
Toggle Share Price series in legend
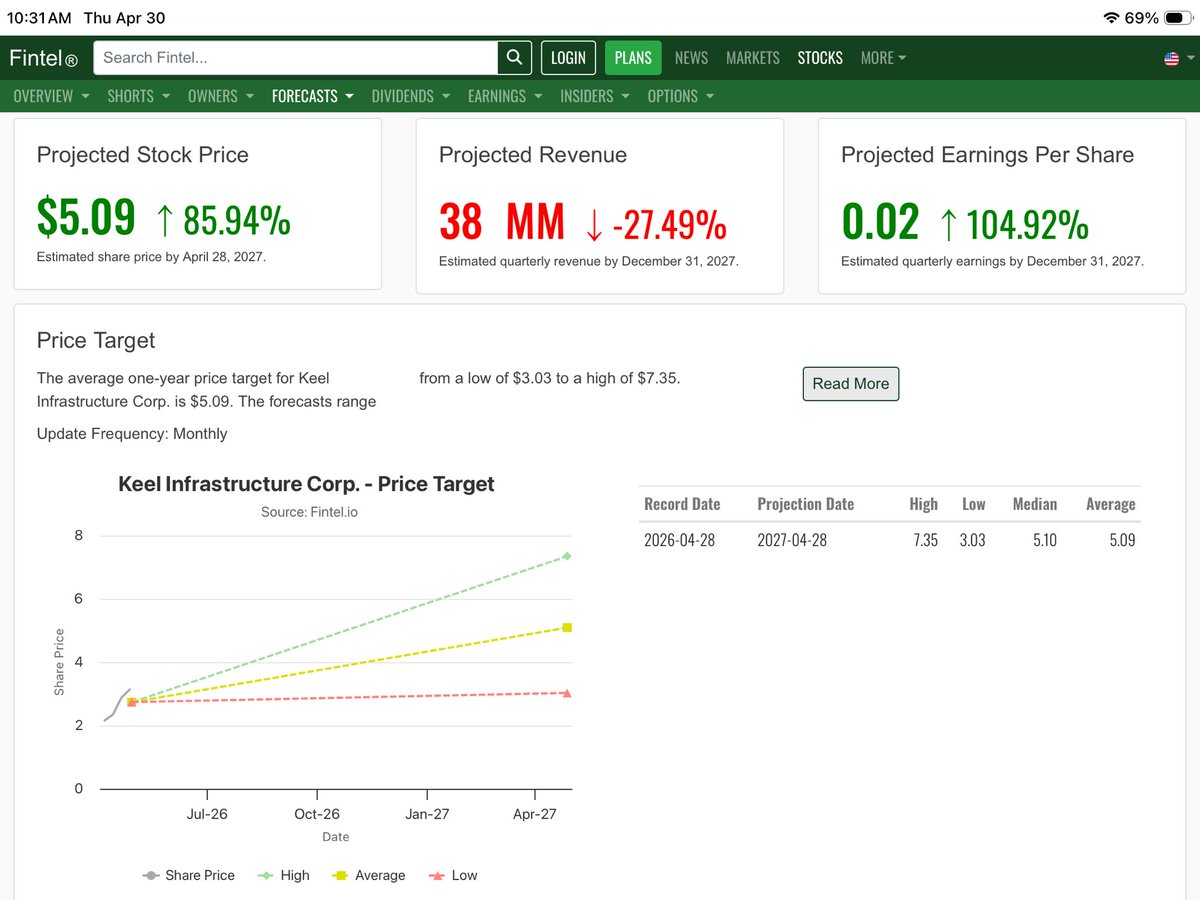[x=188, y=875]
